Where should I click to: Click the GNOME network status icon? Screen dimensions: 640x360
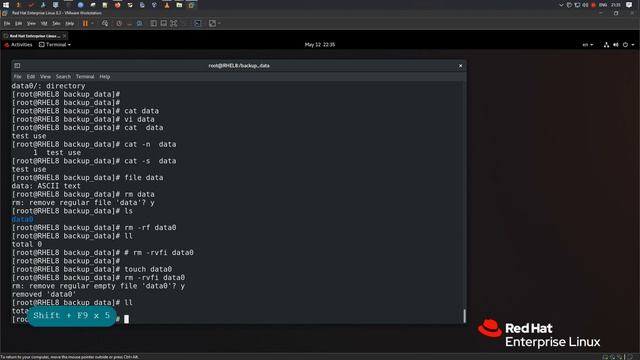click(x=607, y=45)
